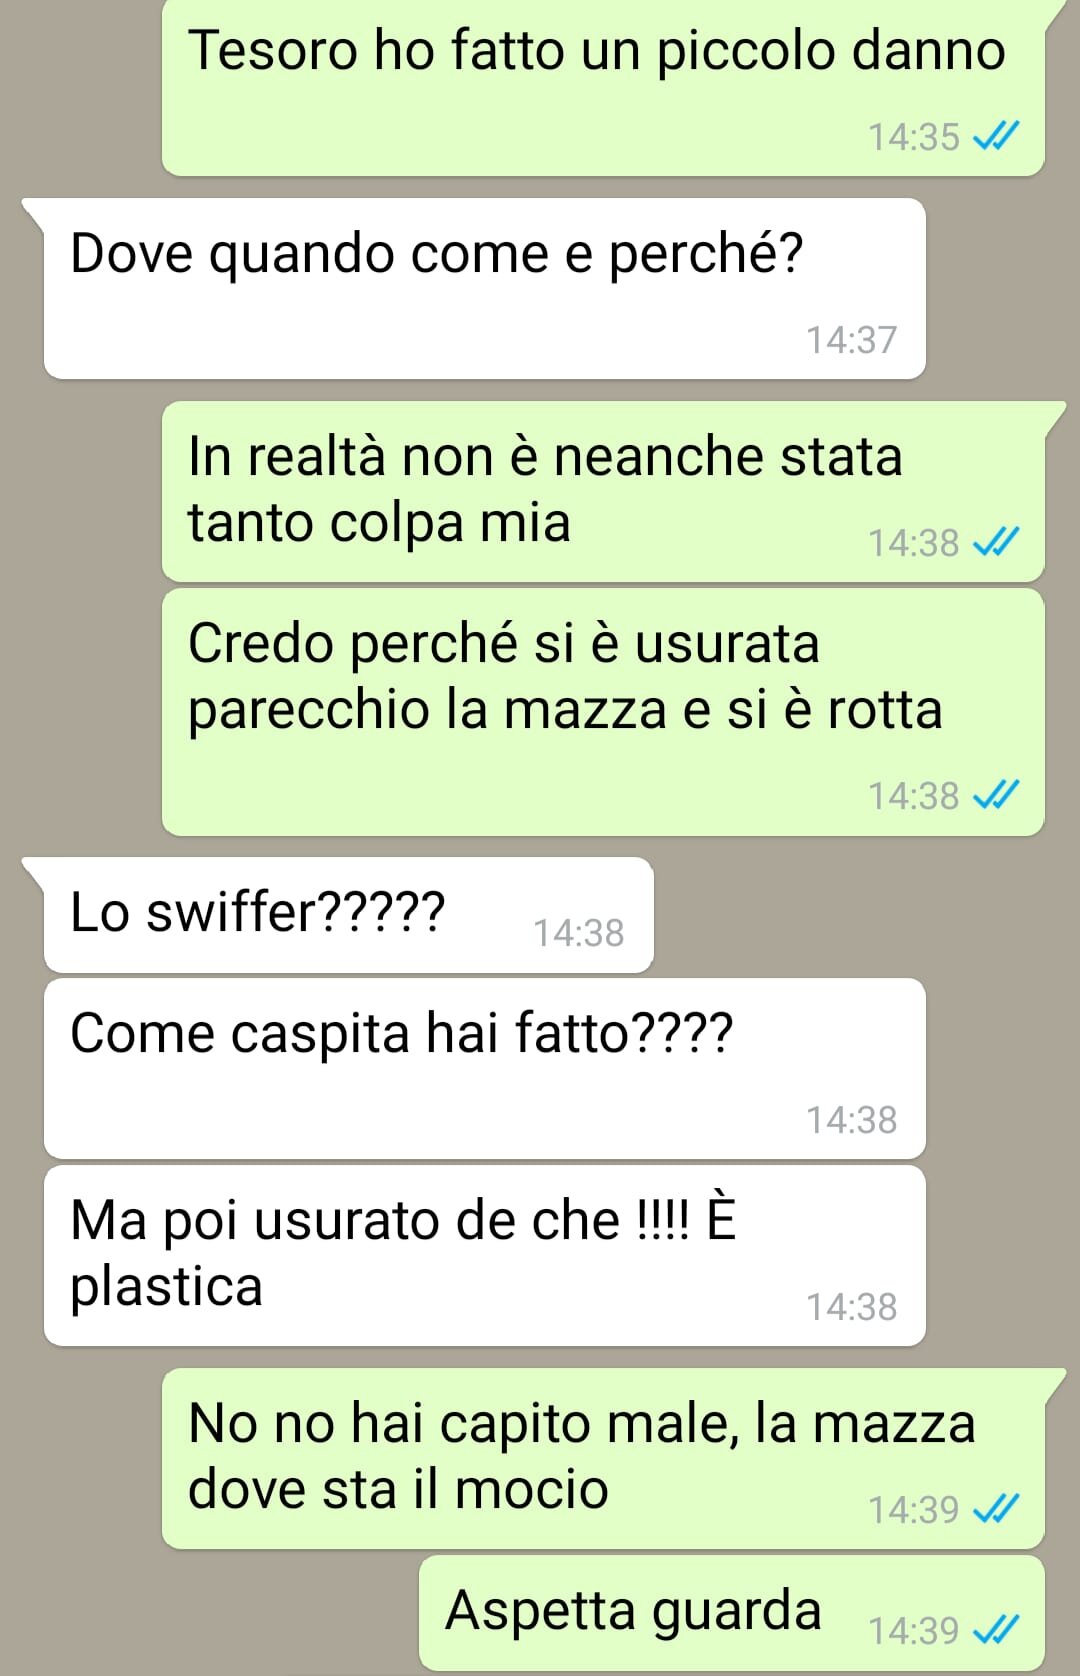Tap the timestamp under 'Come caspita hai fatto????'
Viewport: 1080px width, 1676px height.
click(x=852, y=1120)
